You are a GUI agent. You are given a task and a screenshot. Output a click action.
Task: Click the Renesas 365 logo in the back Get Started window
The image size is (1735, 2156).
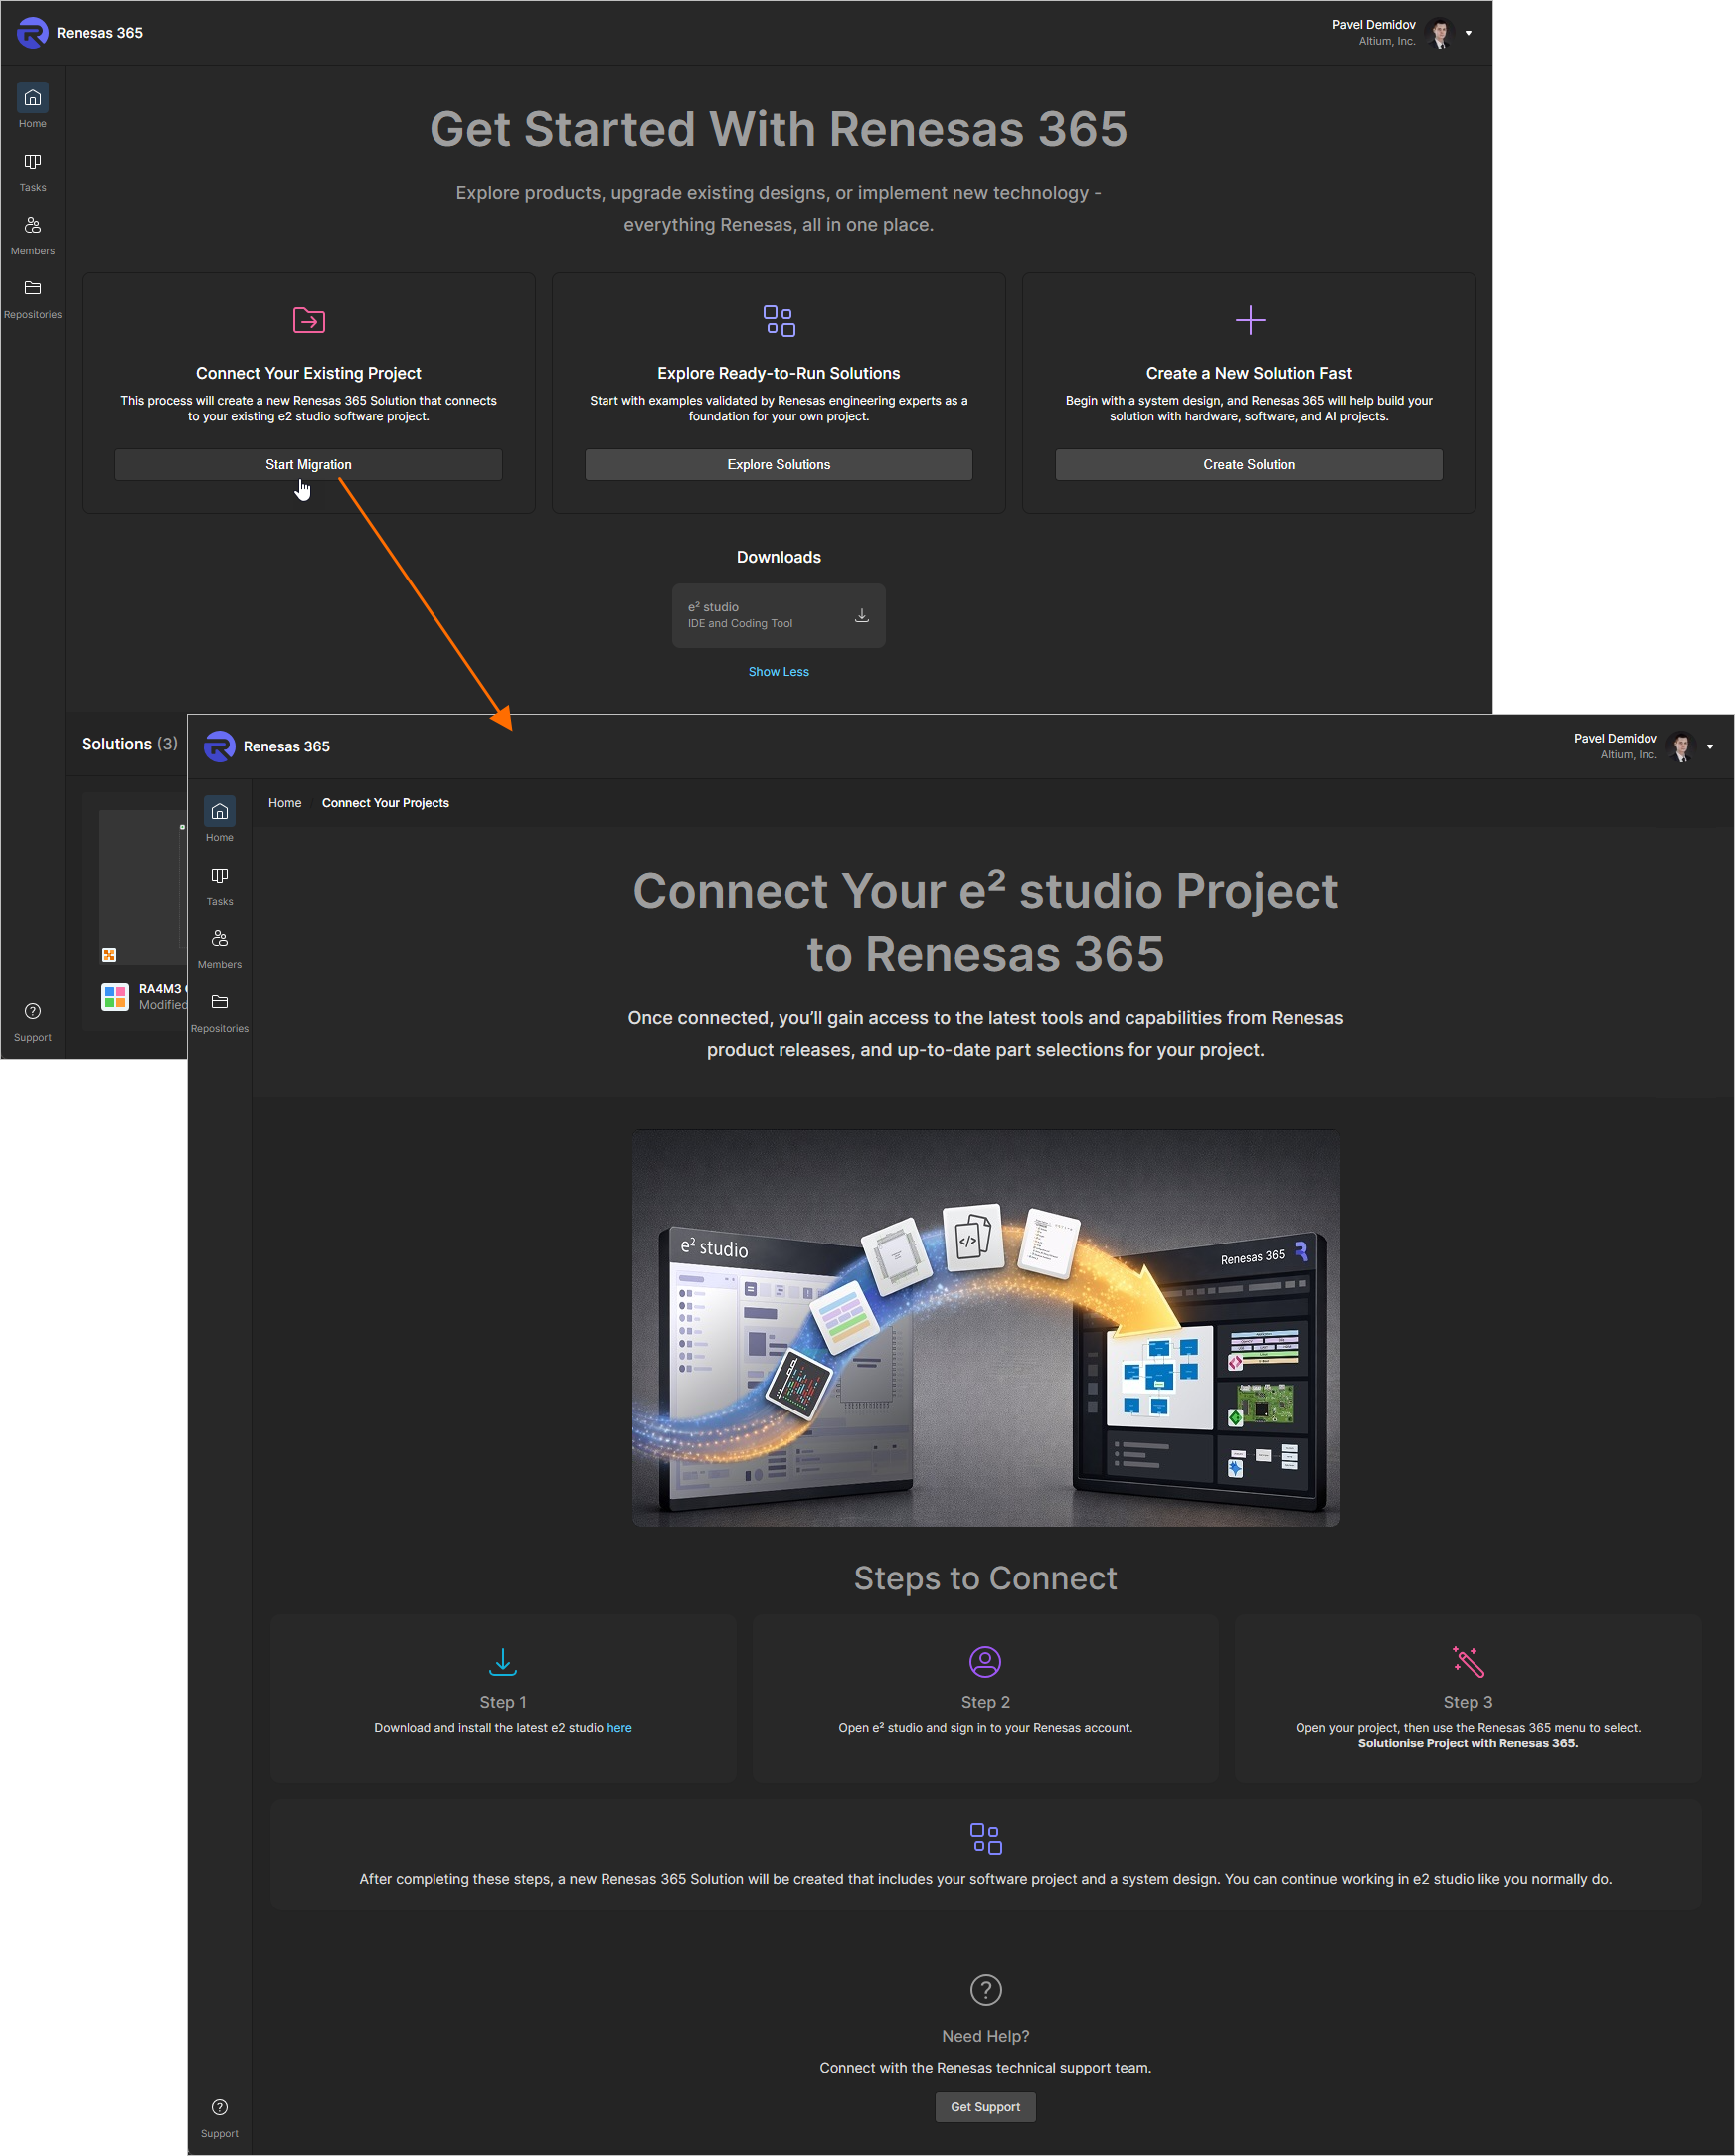(33, 33)
